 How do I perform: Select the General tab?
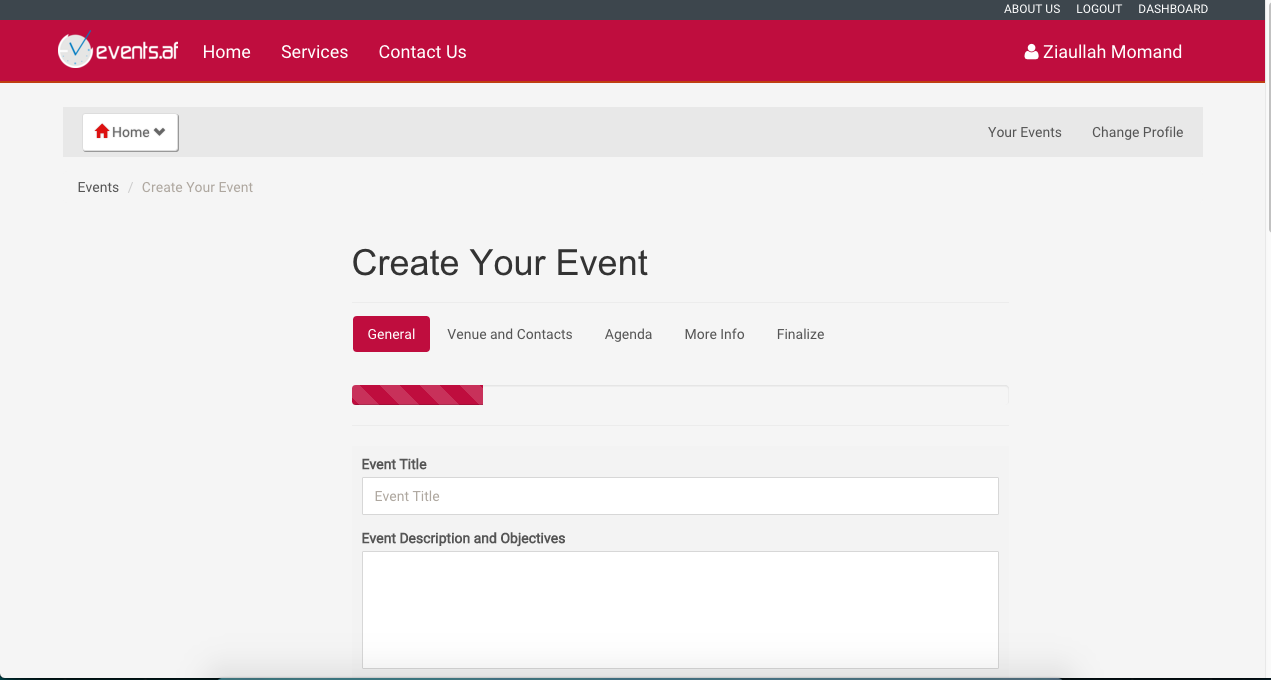[x=391, y=334]
